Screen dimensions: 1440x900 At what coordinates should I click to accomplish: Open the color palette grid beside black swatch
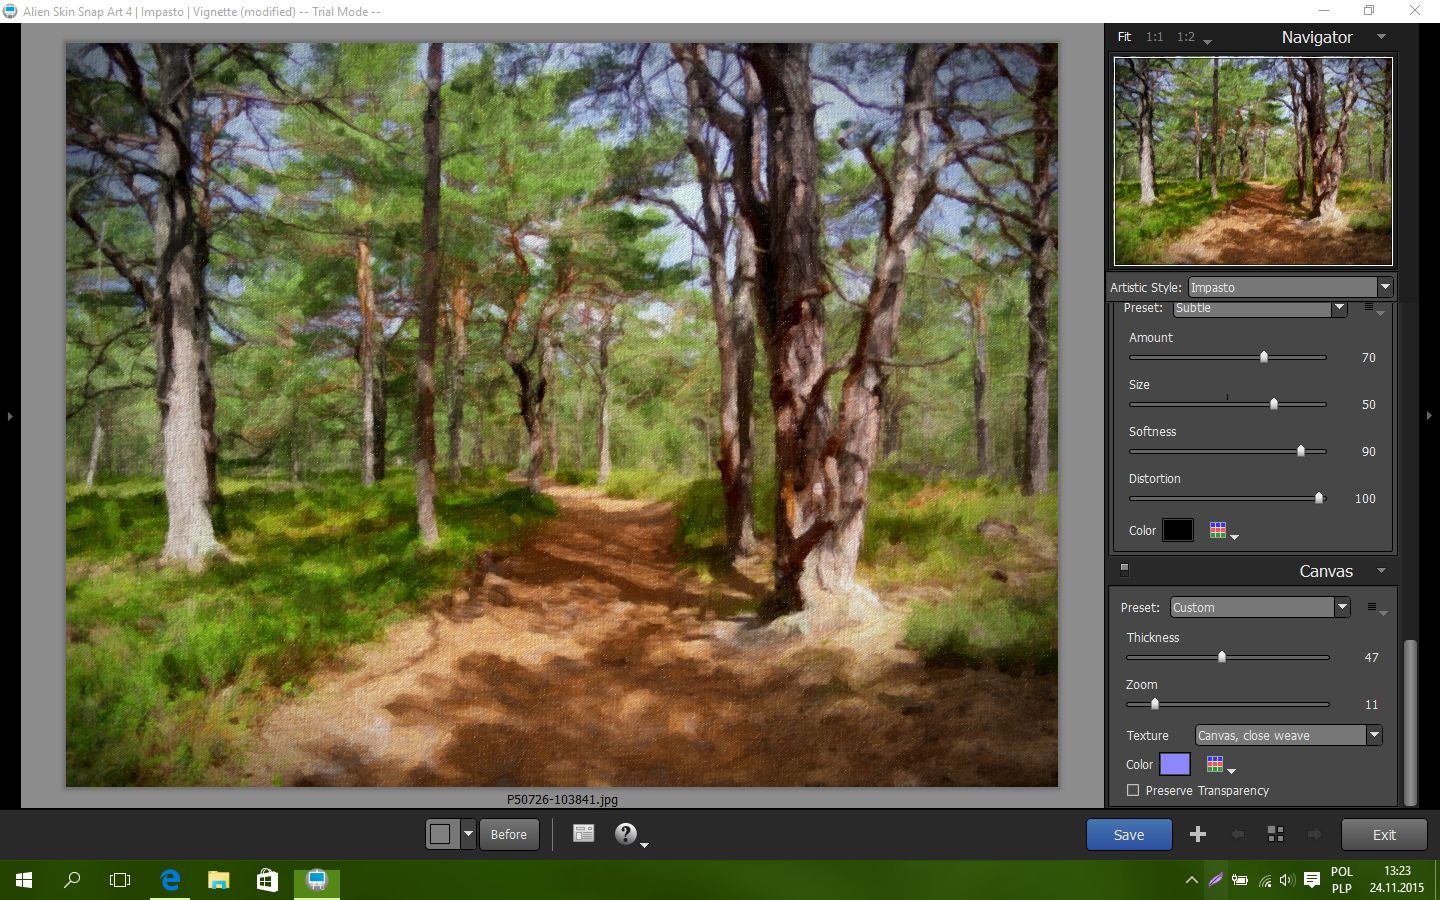pyautogui.click(x=1218, y=530)
